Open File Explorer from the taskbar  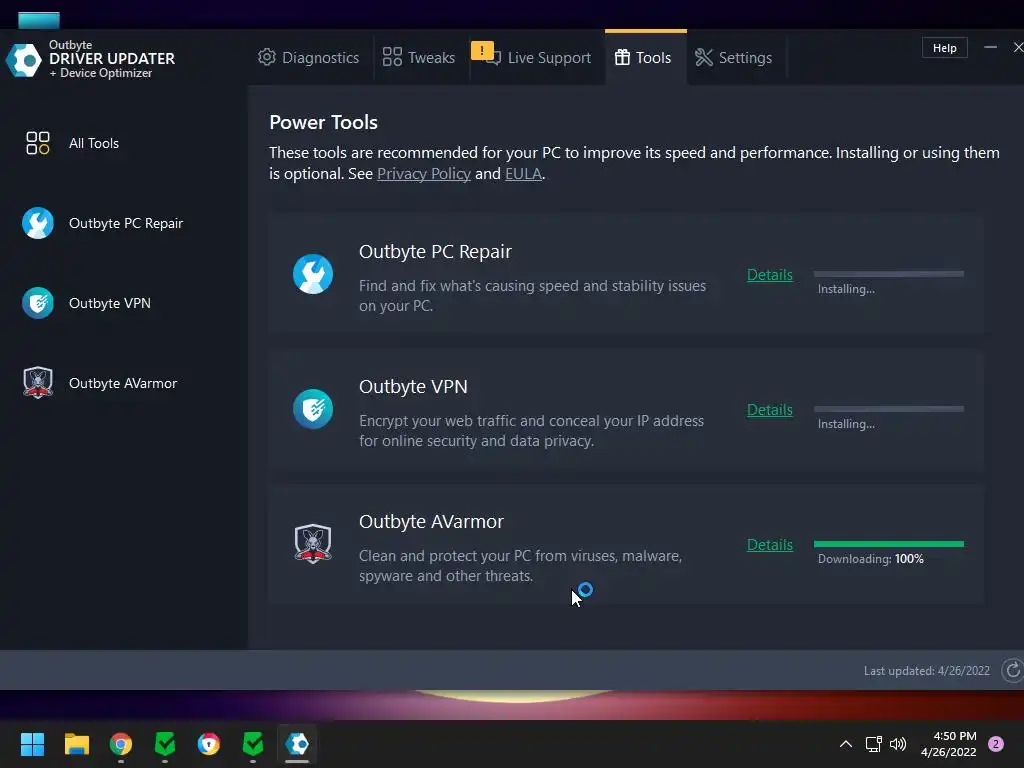[76, 744]
